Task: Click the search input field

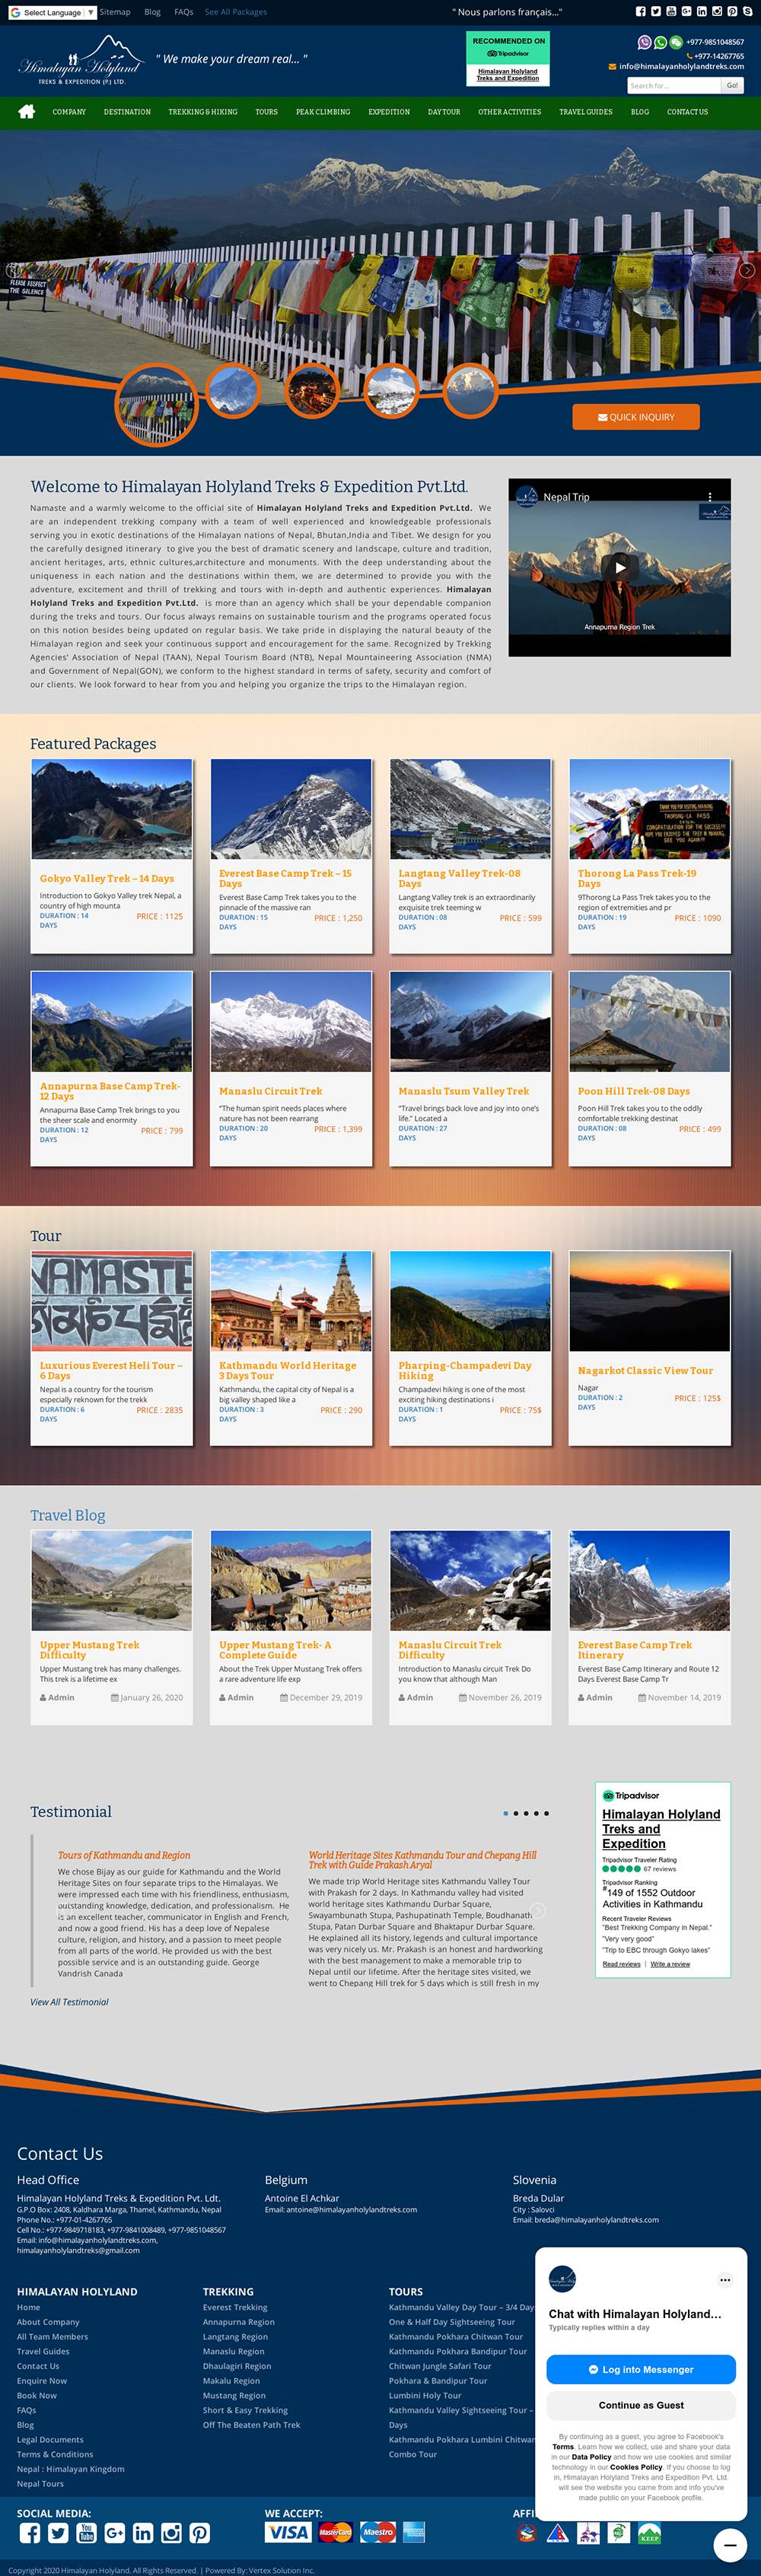Action: point(673,86)
